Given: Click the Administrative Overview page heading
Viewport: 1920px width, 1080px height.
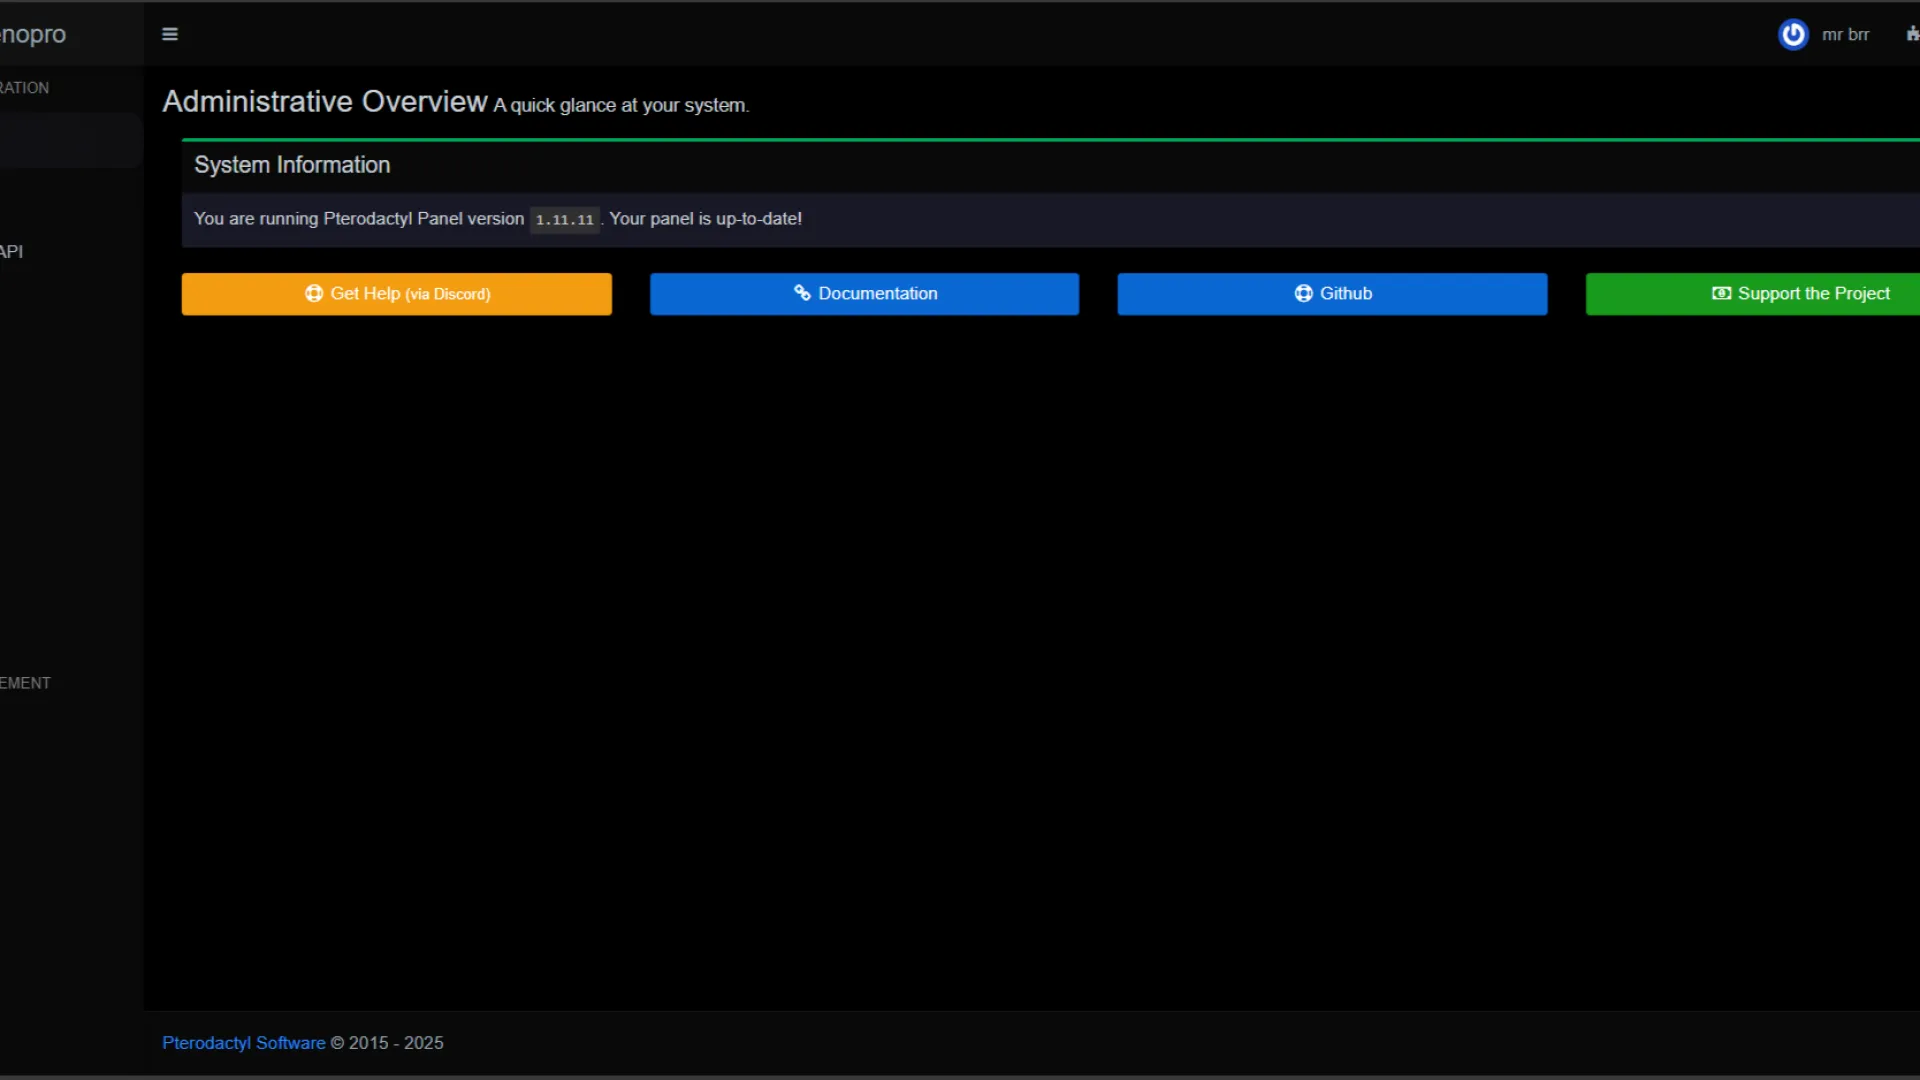Looking at the screenshot, I should [325, 101].
